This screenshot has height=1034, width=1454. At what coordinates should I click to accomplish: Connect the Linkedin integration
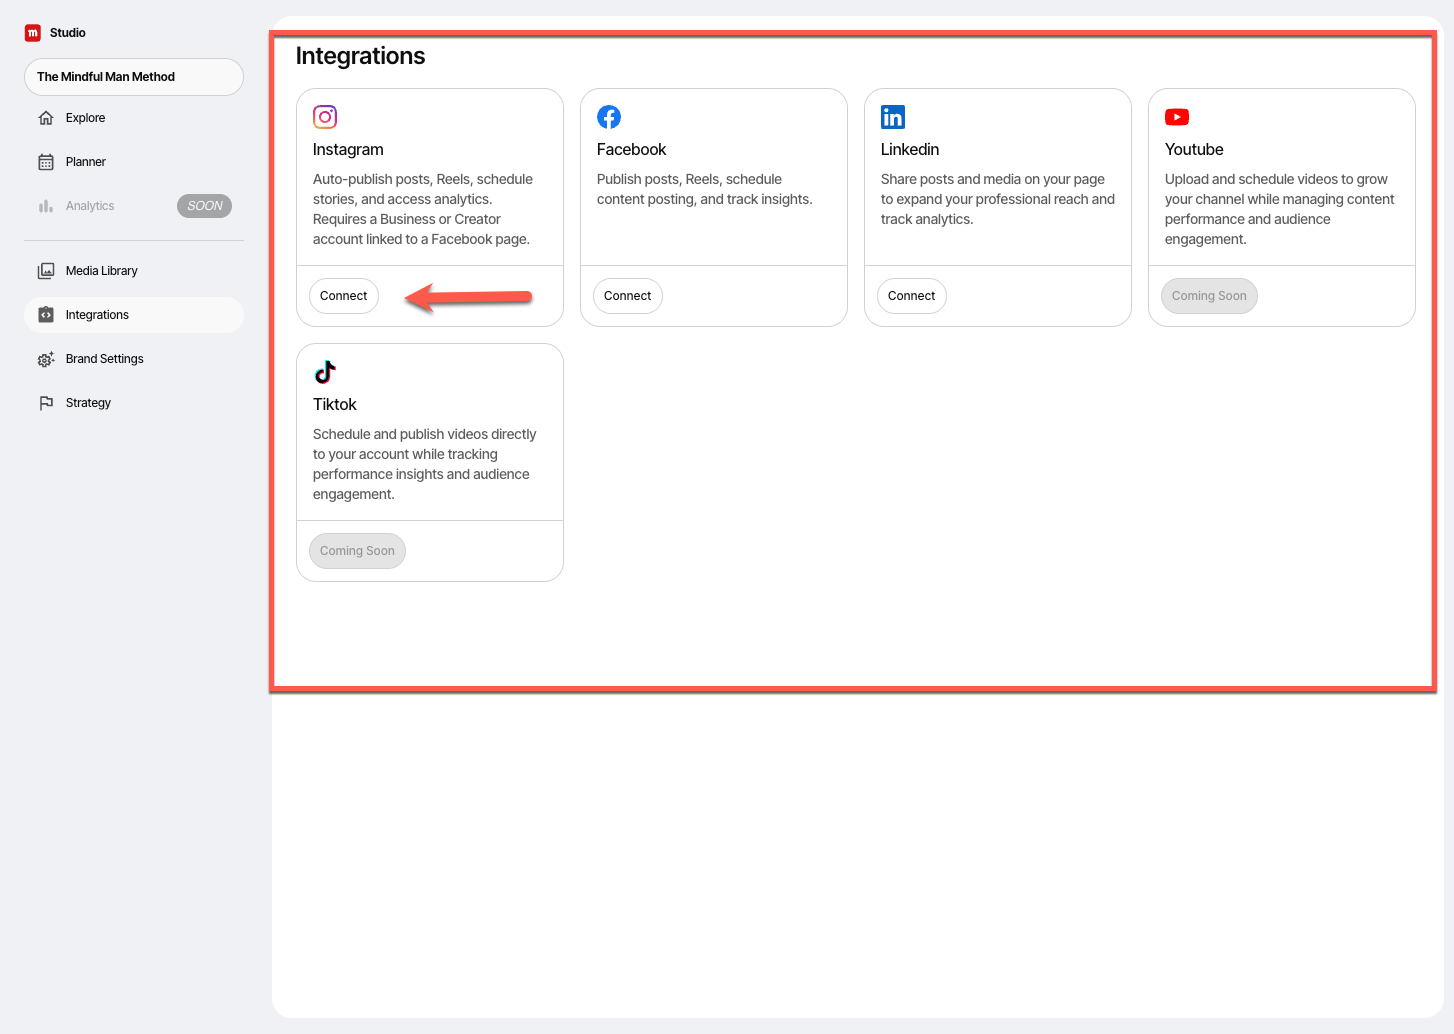tap(912, 296)
